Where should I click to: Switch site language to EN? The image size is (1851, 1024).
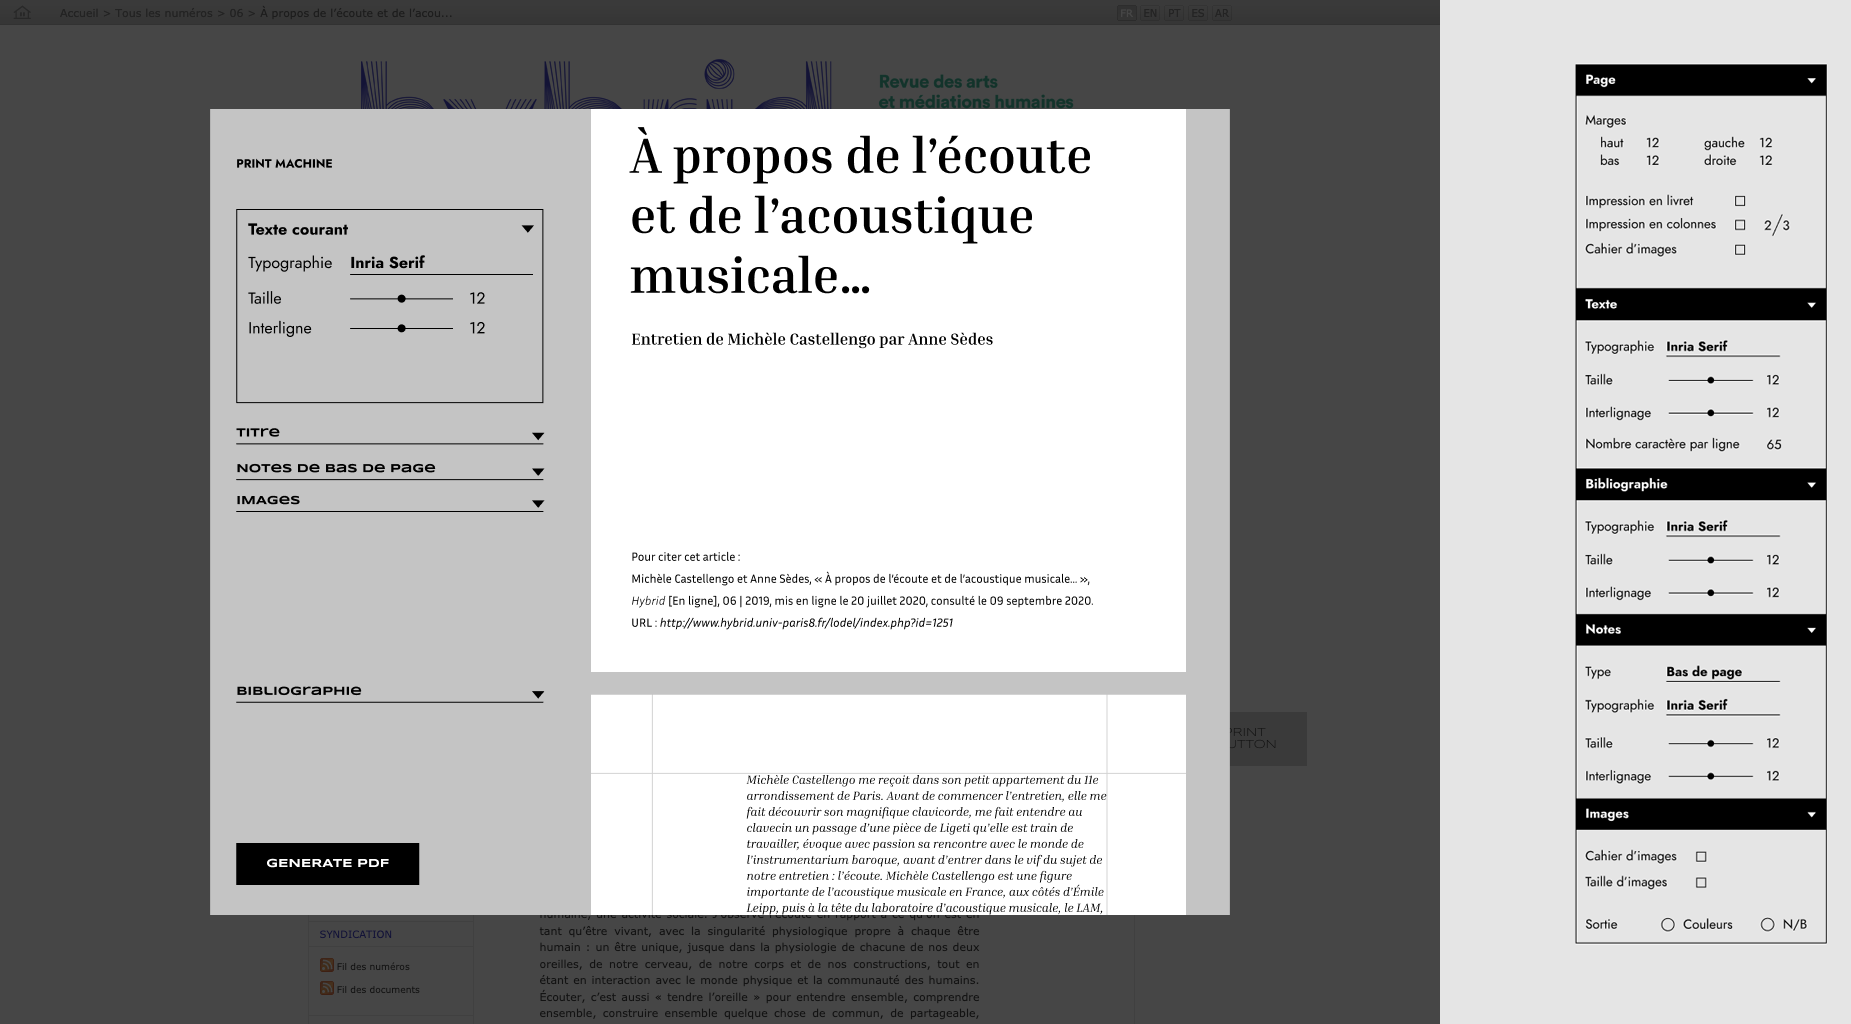[1150, 13]
